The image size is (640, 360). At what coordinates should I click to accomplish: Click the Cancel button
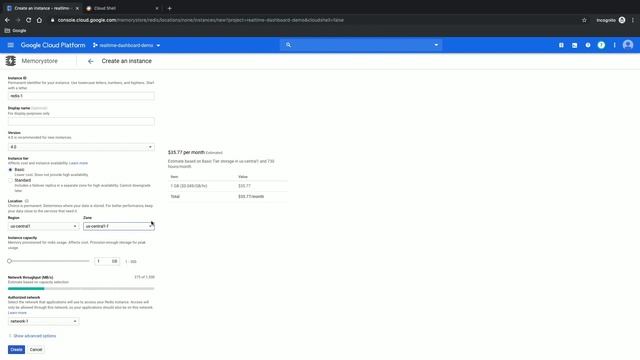point(36,349)
